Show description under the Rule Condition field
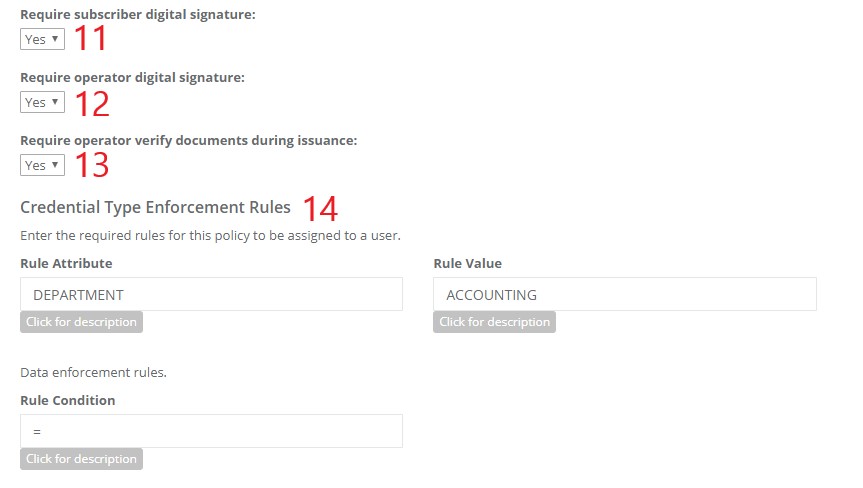The height and width of the screenshot is (488, 863). 81,459
